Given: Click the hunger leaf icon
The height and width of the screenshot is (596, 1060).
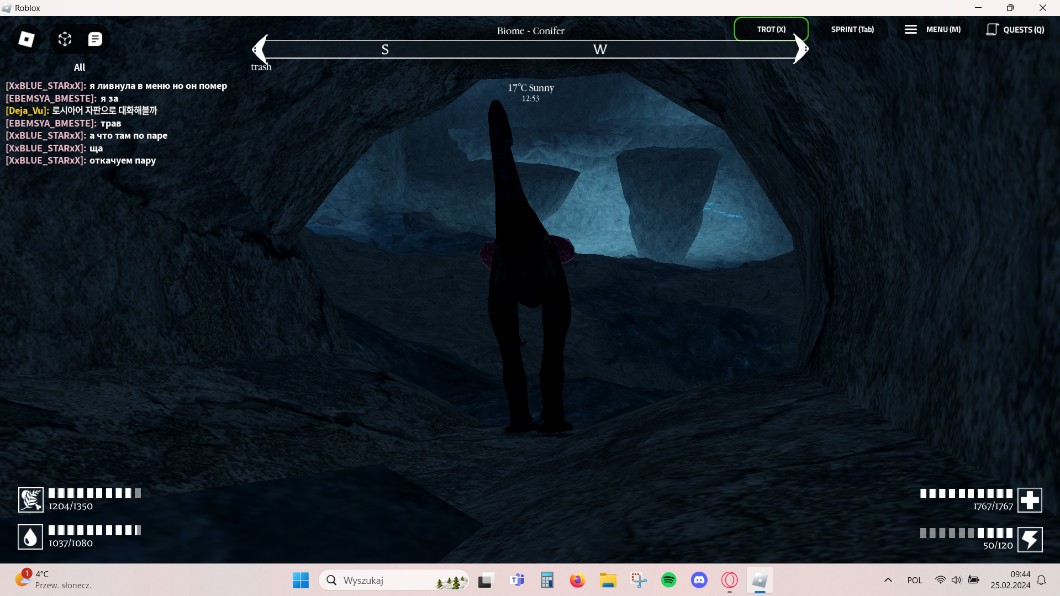Looking at the screenshot, I should 31,499.
